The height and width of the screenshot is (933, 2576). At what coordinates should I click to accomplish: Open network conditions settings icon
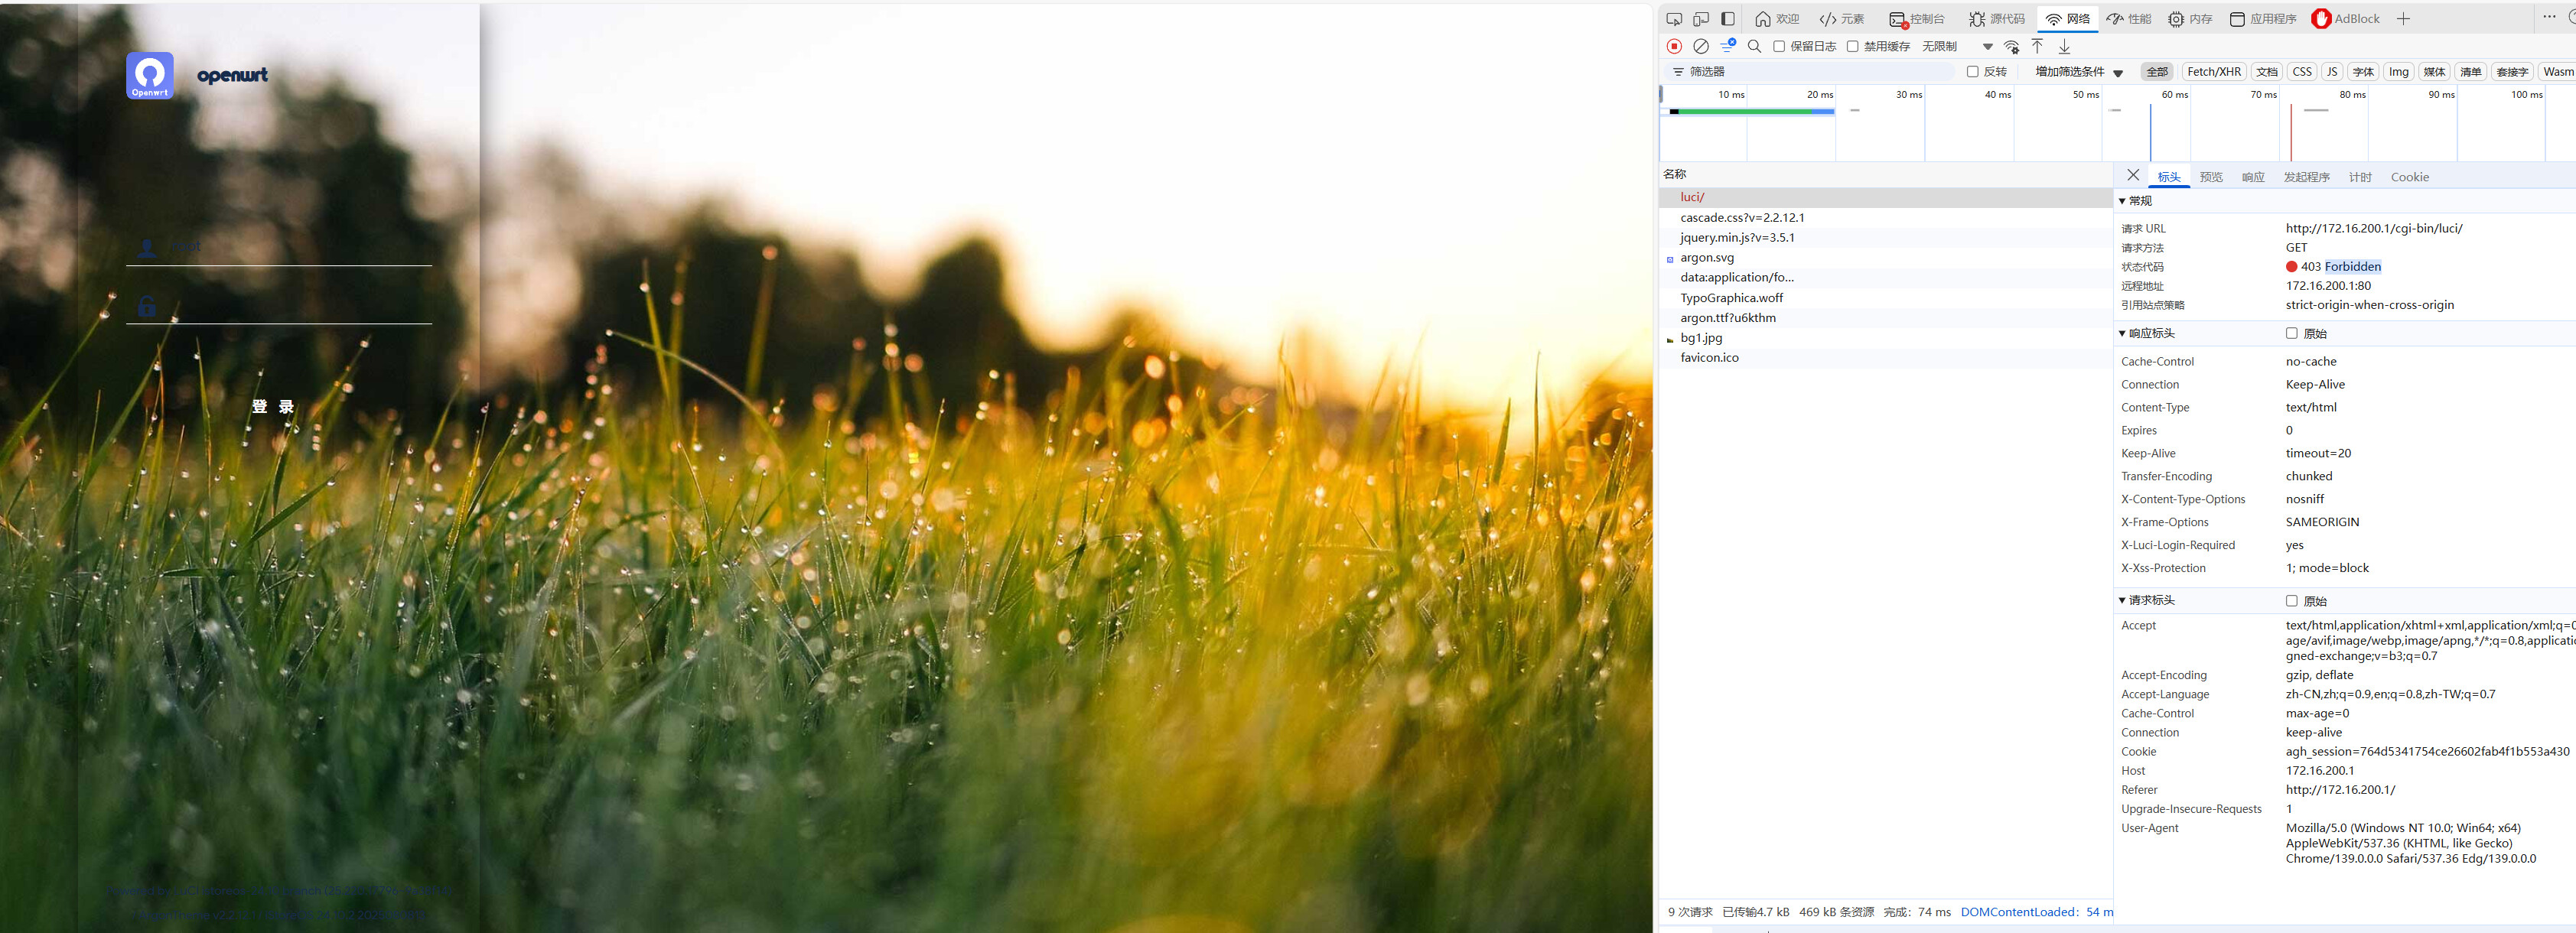coord(2011,46)
